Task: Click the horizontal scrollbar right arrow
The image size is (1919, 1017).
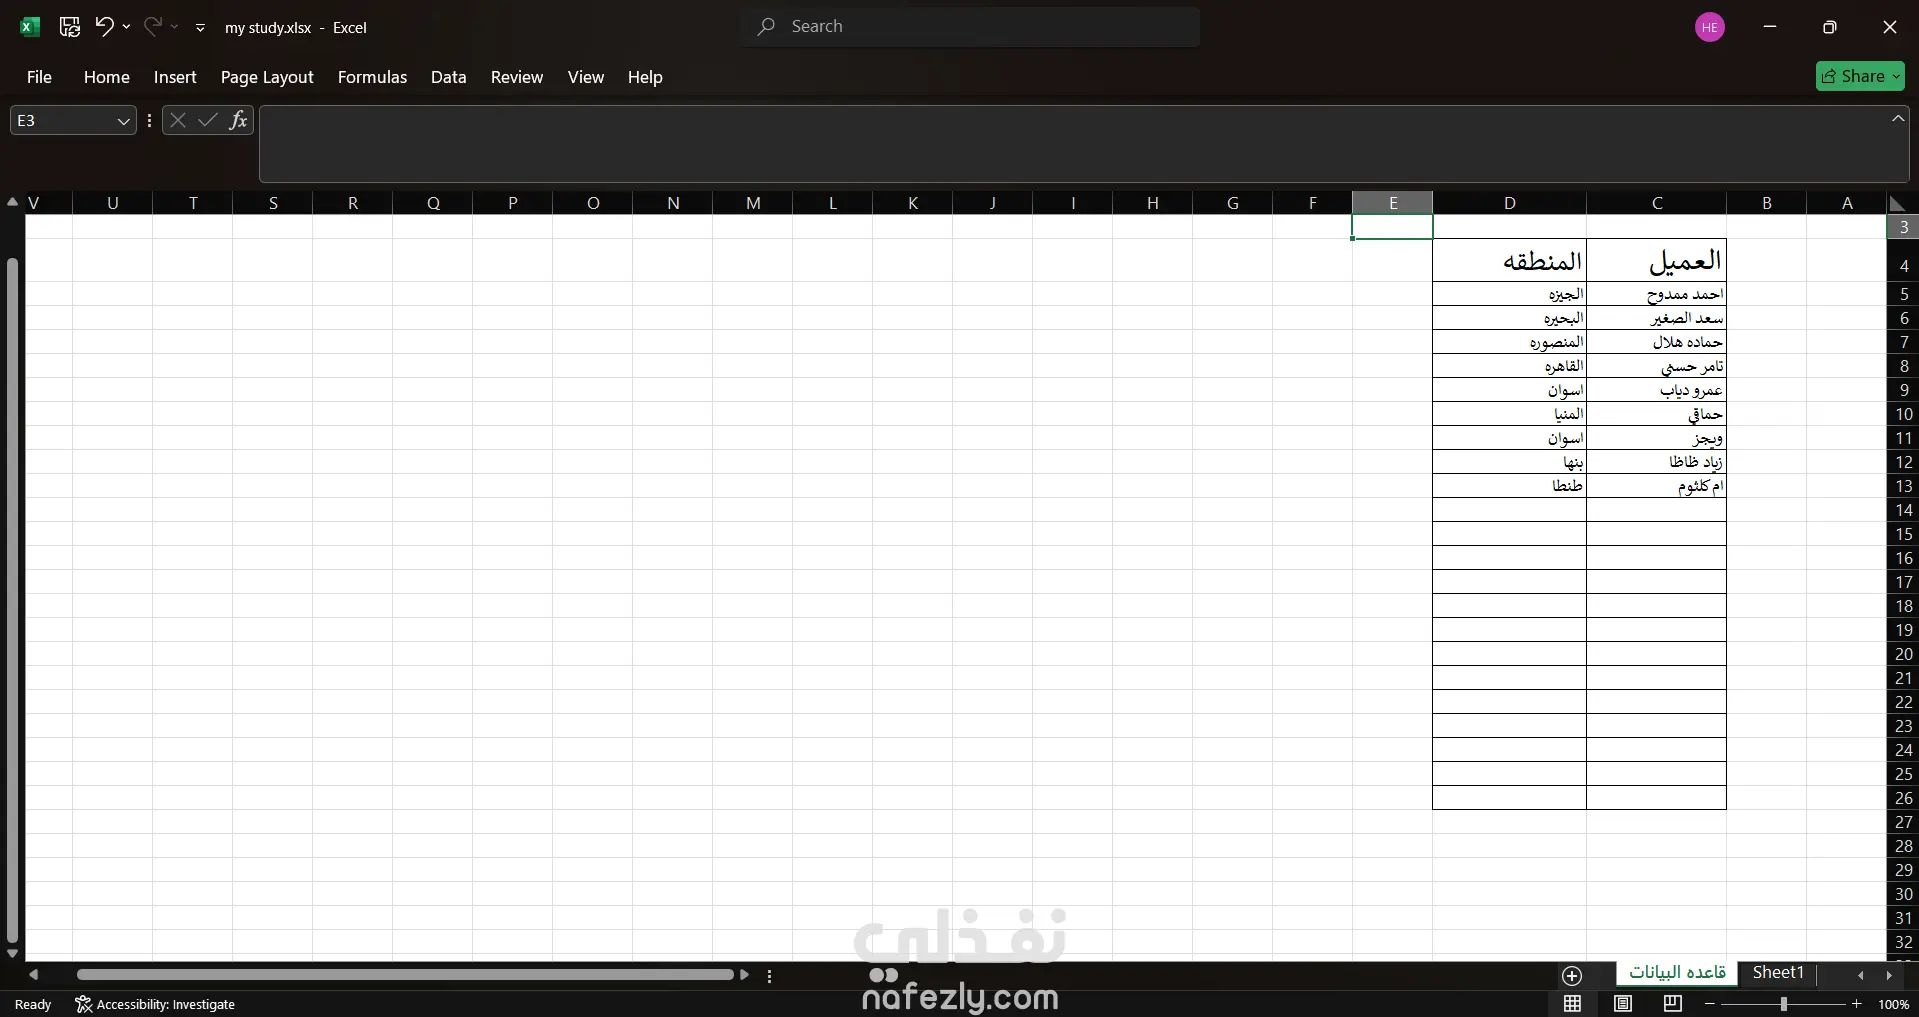Action: click(x=744, y=974)
